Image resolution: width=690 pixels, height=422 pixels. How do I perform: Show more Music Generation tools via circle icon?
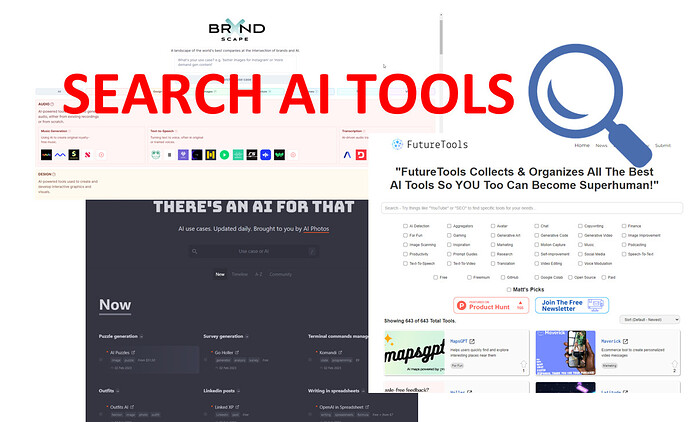[x=101, y=155]
